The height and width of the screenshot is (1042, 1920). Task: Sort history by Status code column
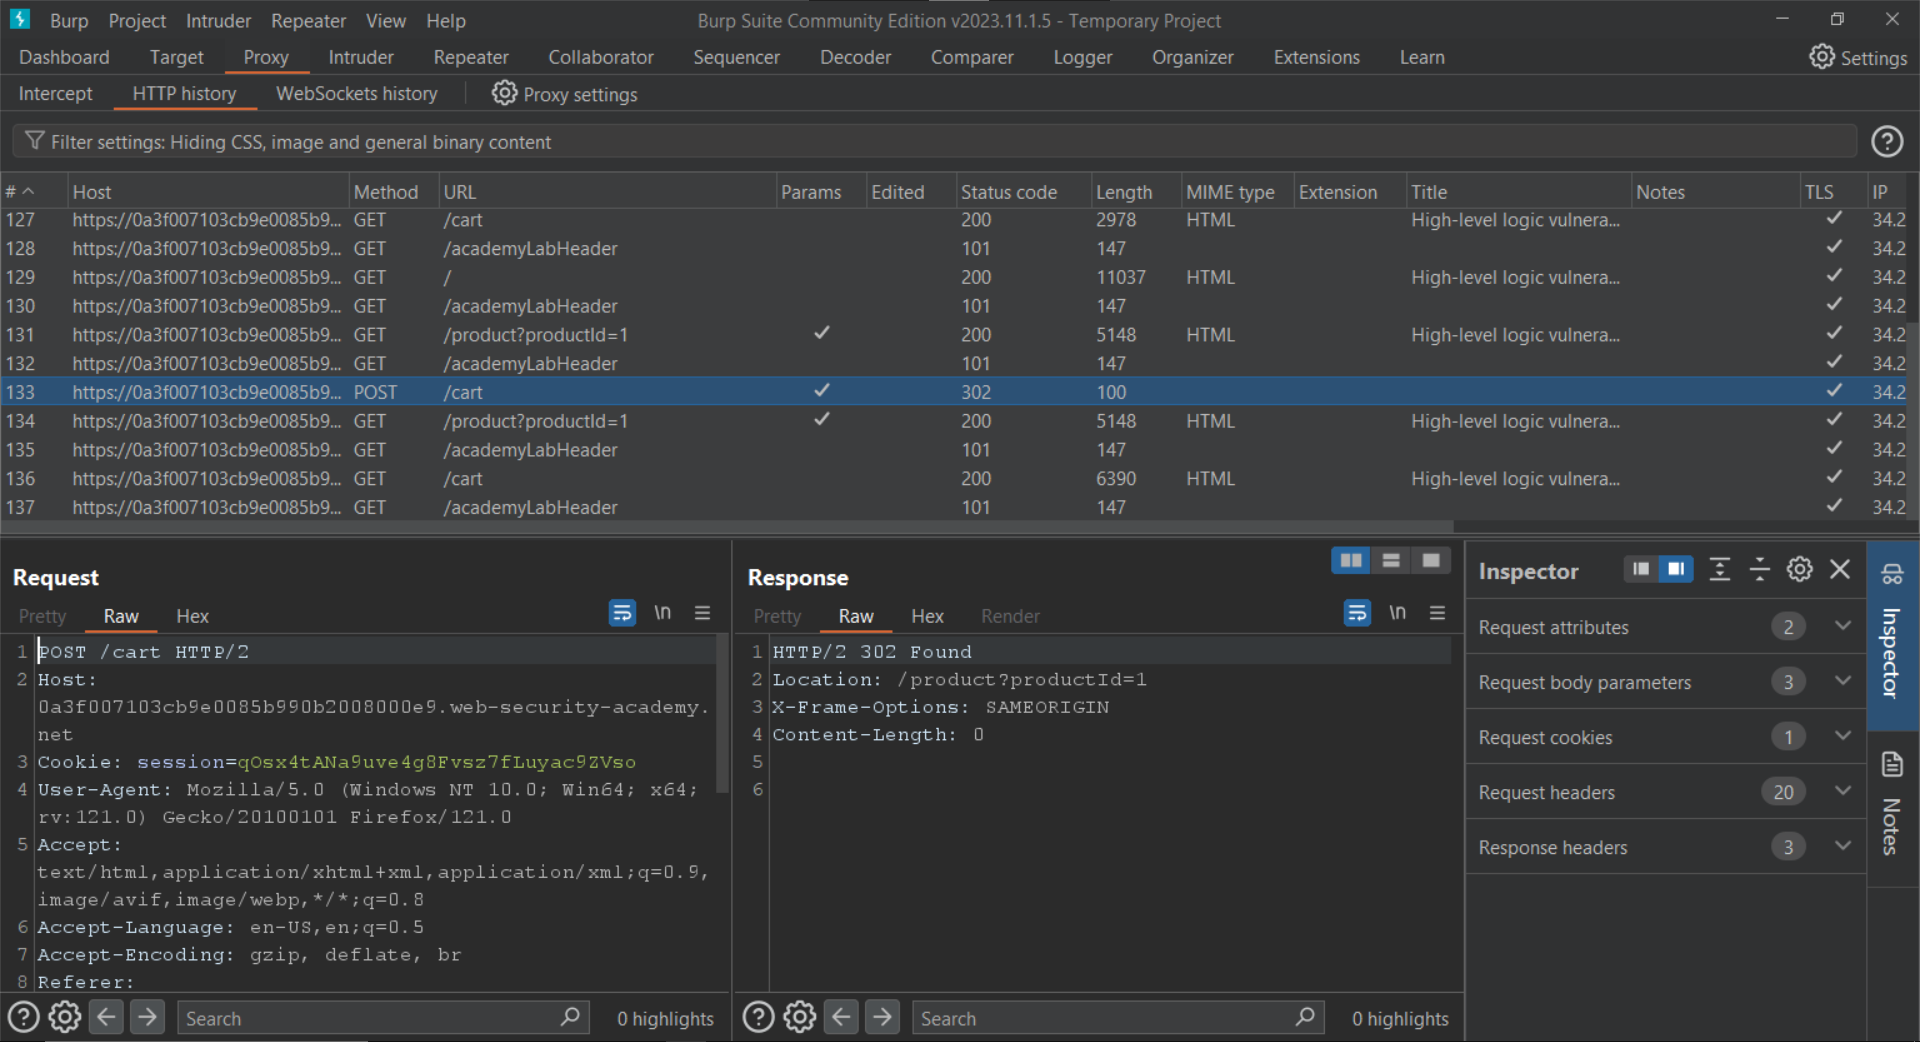coord(1008,192)
